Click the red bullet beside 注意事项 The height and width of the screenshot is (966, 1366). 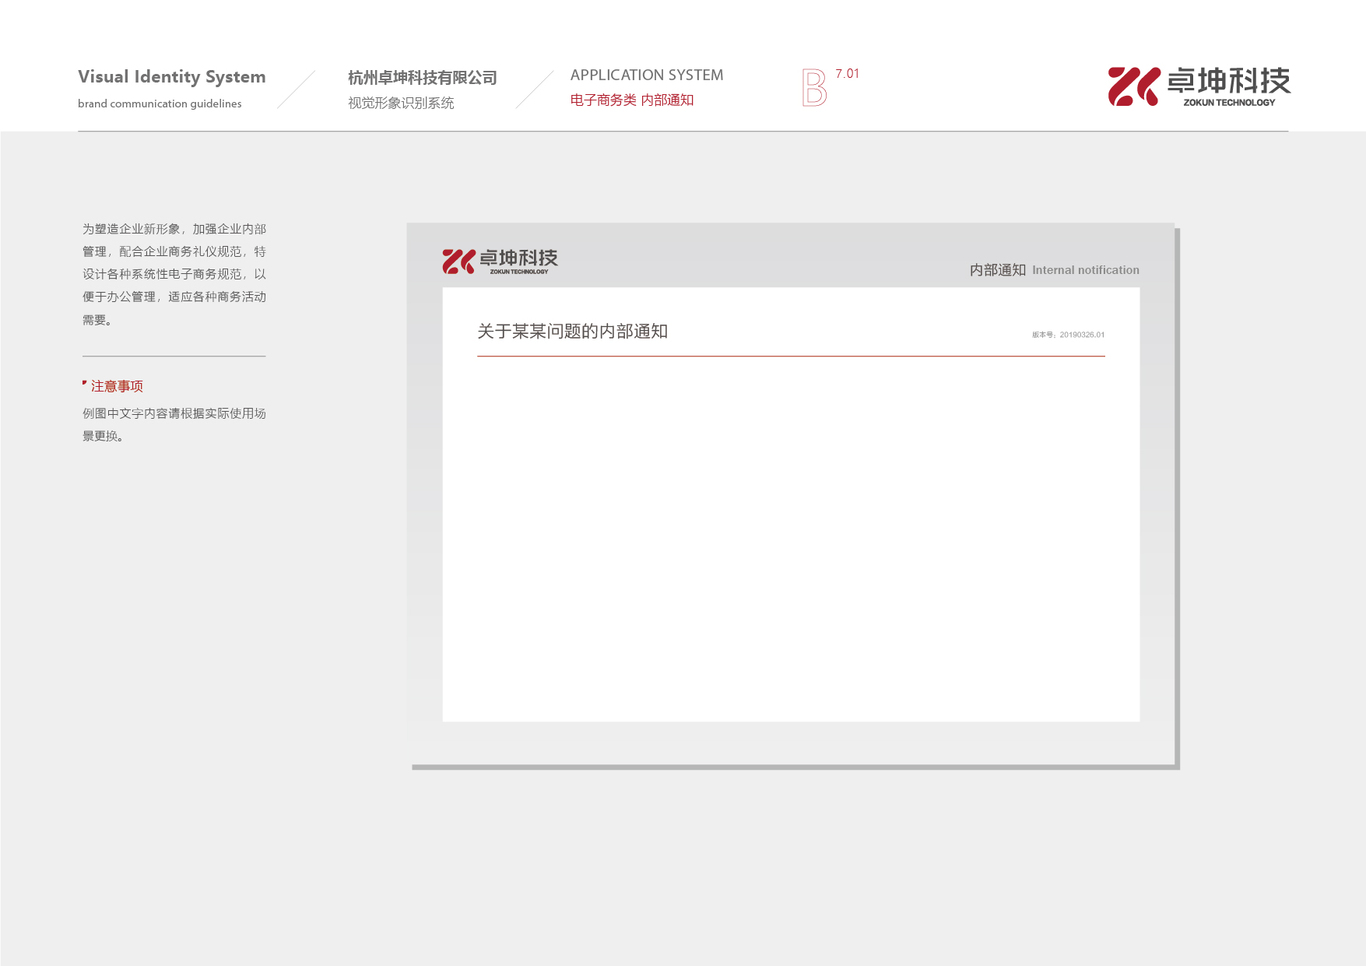click(x=85, y=383)
